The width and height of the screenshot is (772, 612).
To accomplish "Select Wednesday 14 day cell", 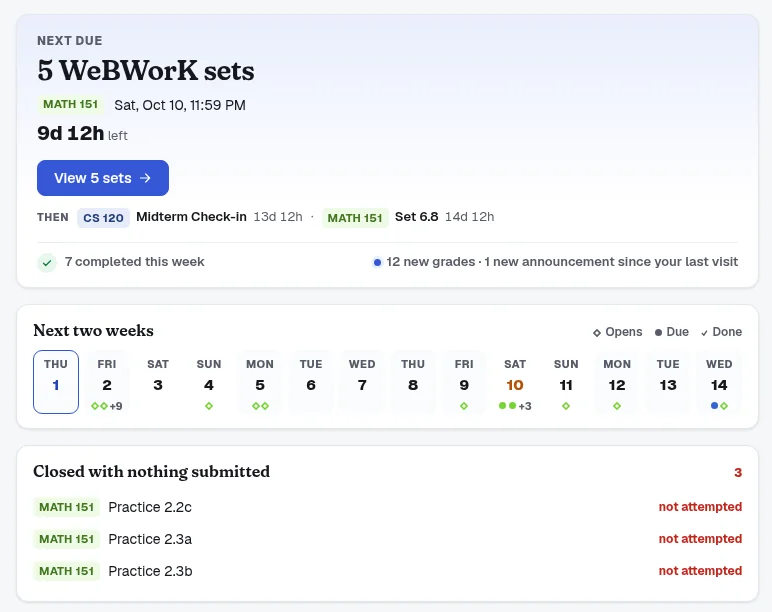I will tap(719, 382).
